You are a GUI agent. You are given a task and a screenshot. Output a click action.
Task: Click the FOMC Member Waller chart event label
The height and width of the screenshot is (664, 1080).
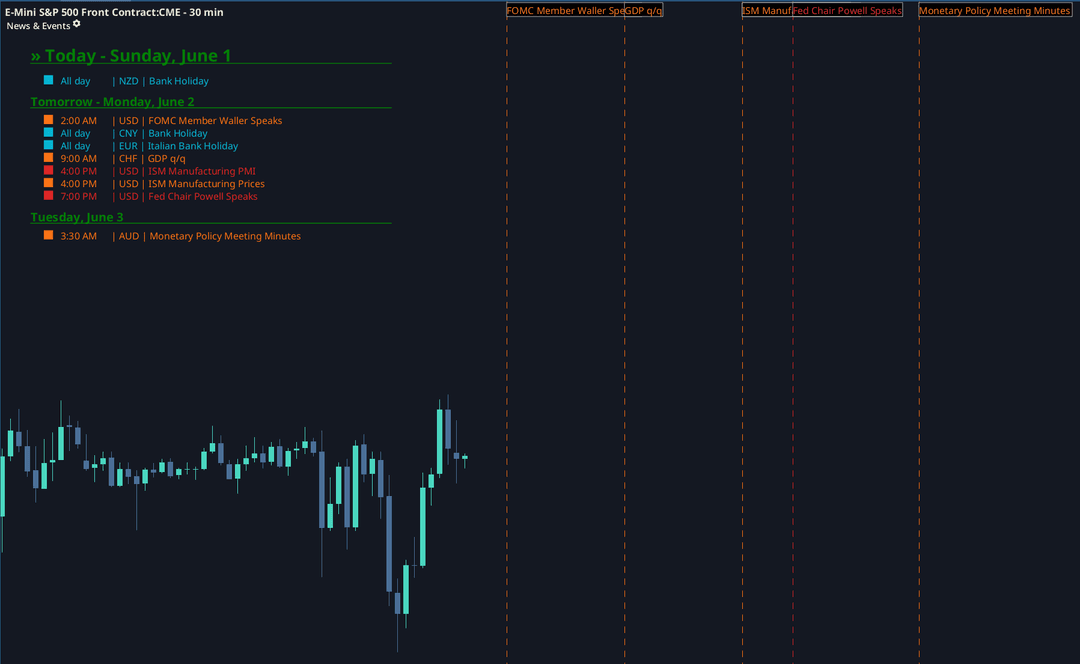point(565,10)
